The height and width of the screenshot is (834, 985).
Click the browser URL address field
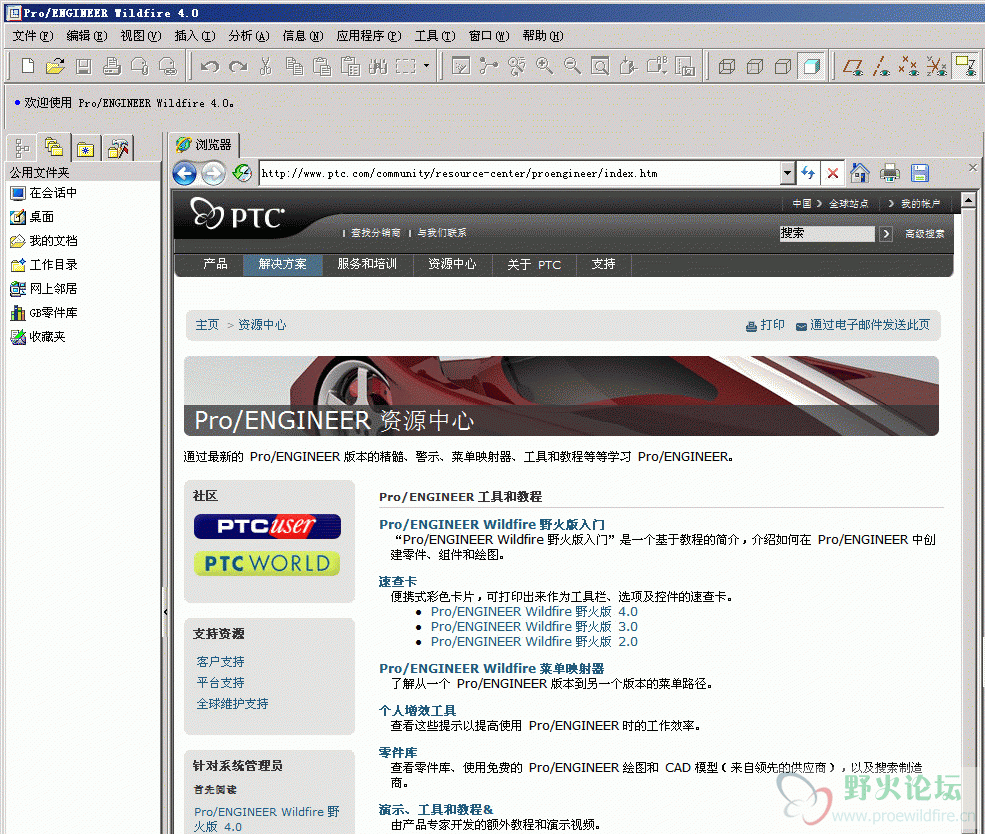click(x=520, y=173)
